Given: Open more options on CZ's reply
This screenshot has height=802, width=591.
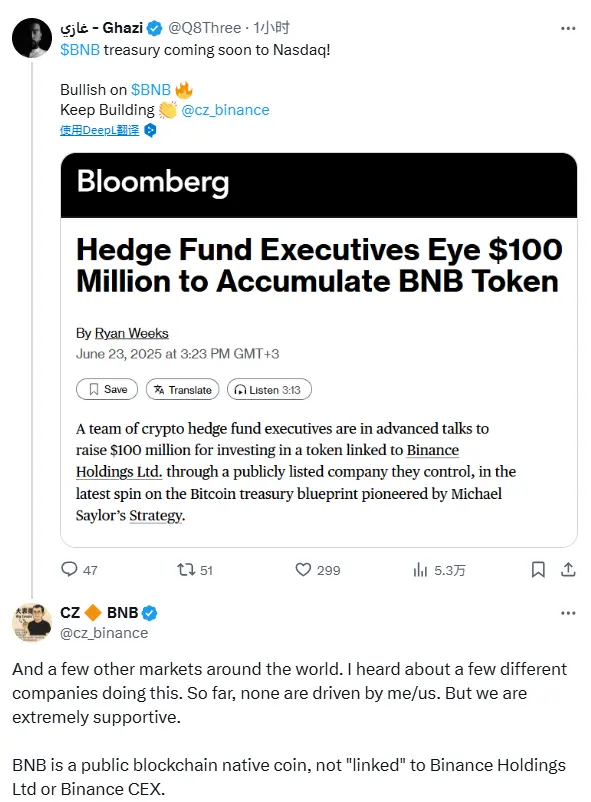Looking at the screenshot, I should 568,613.
